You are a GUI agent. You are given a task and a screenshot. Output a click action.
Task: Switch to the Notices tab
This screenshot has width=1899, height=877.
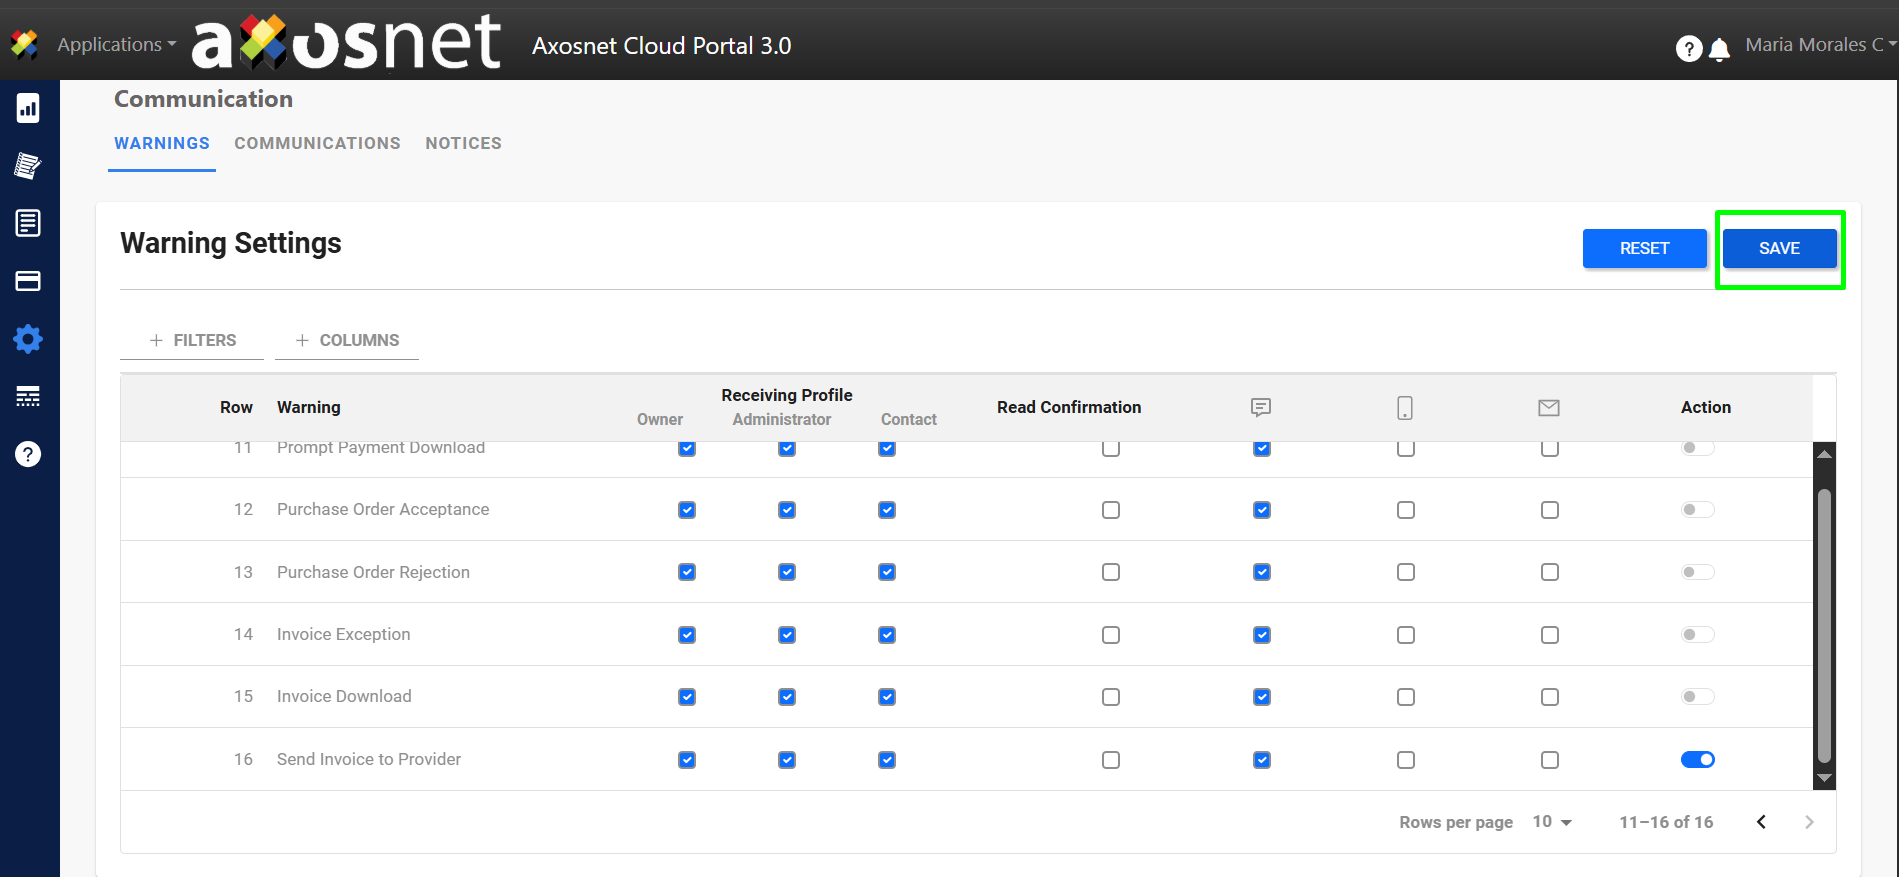click(x=463, y=143)
